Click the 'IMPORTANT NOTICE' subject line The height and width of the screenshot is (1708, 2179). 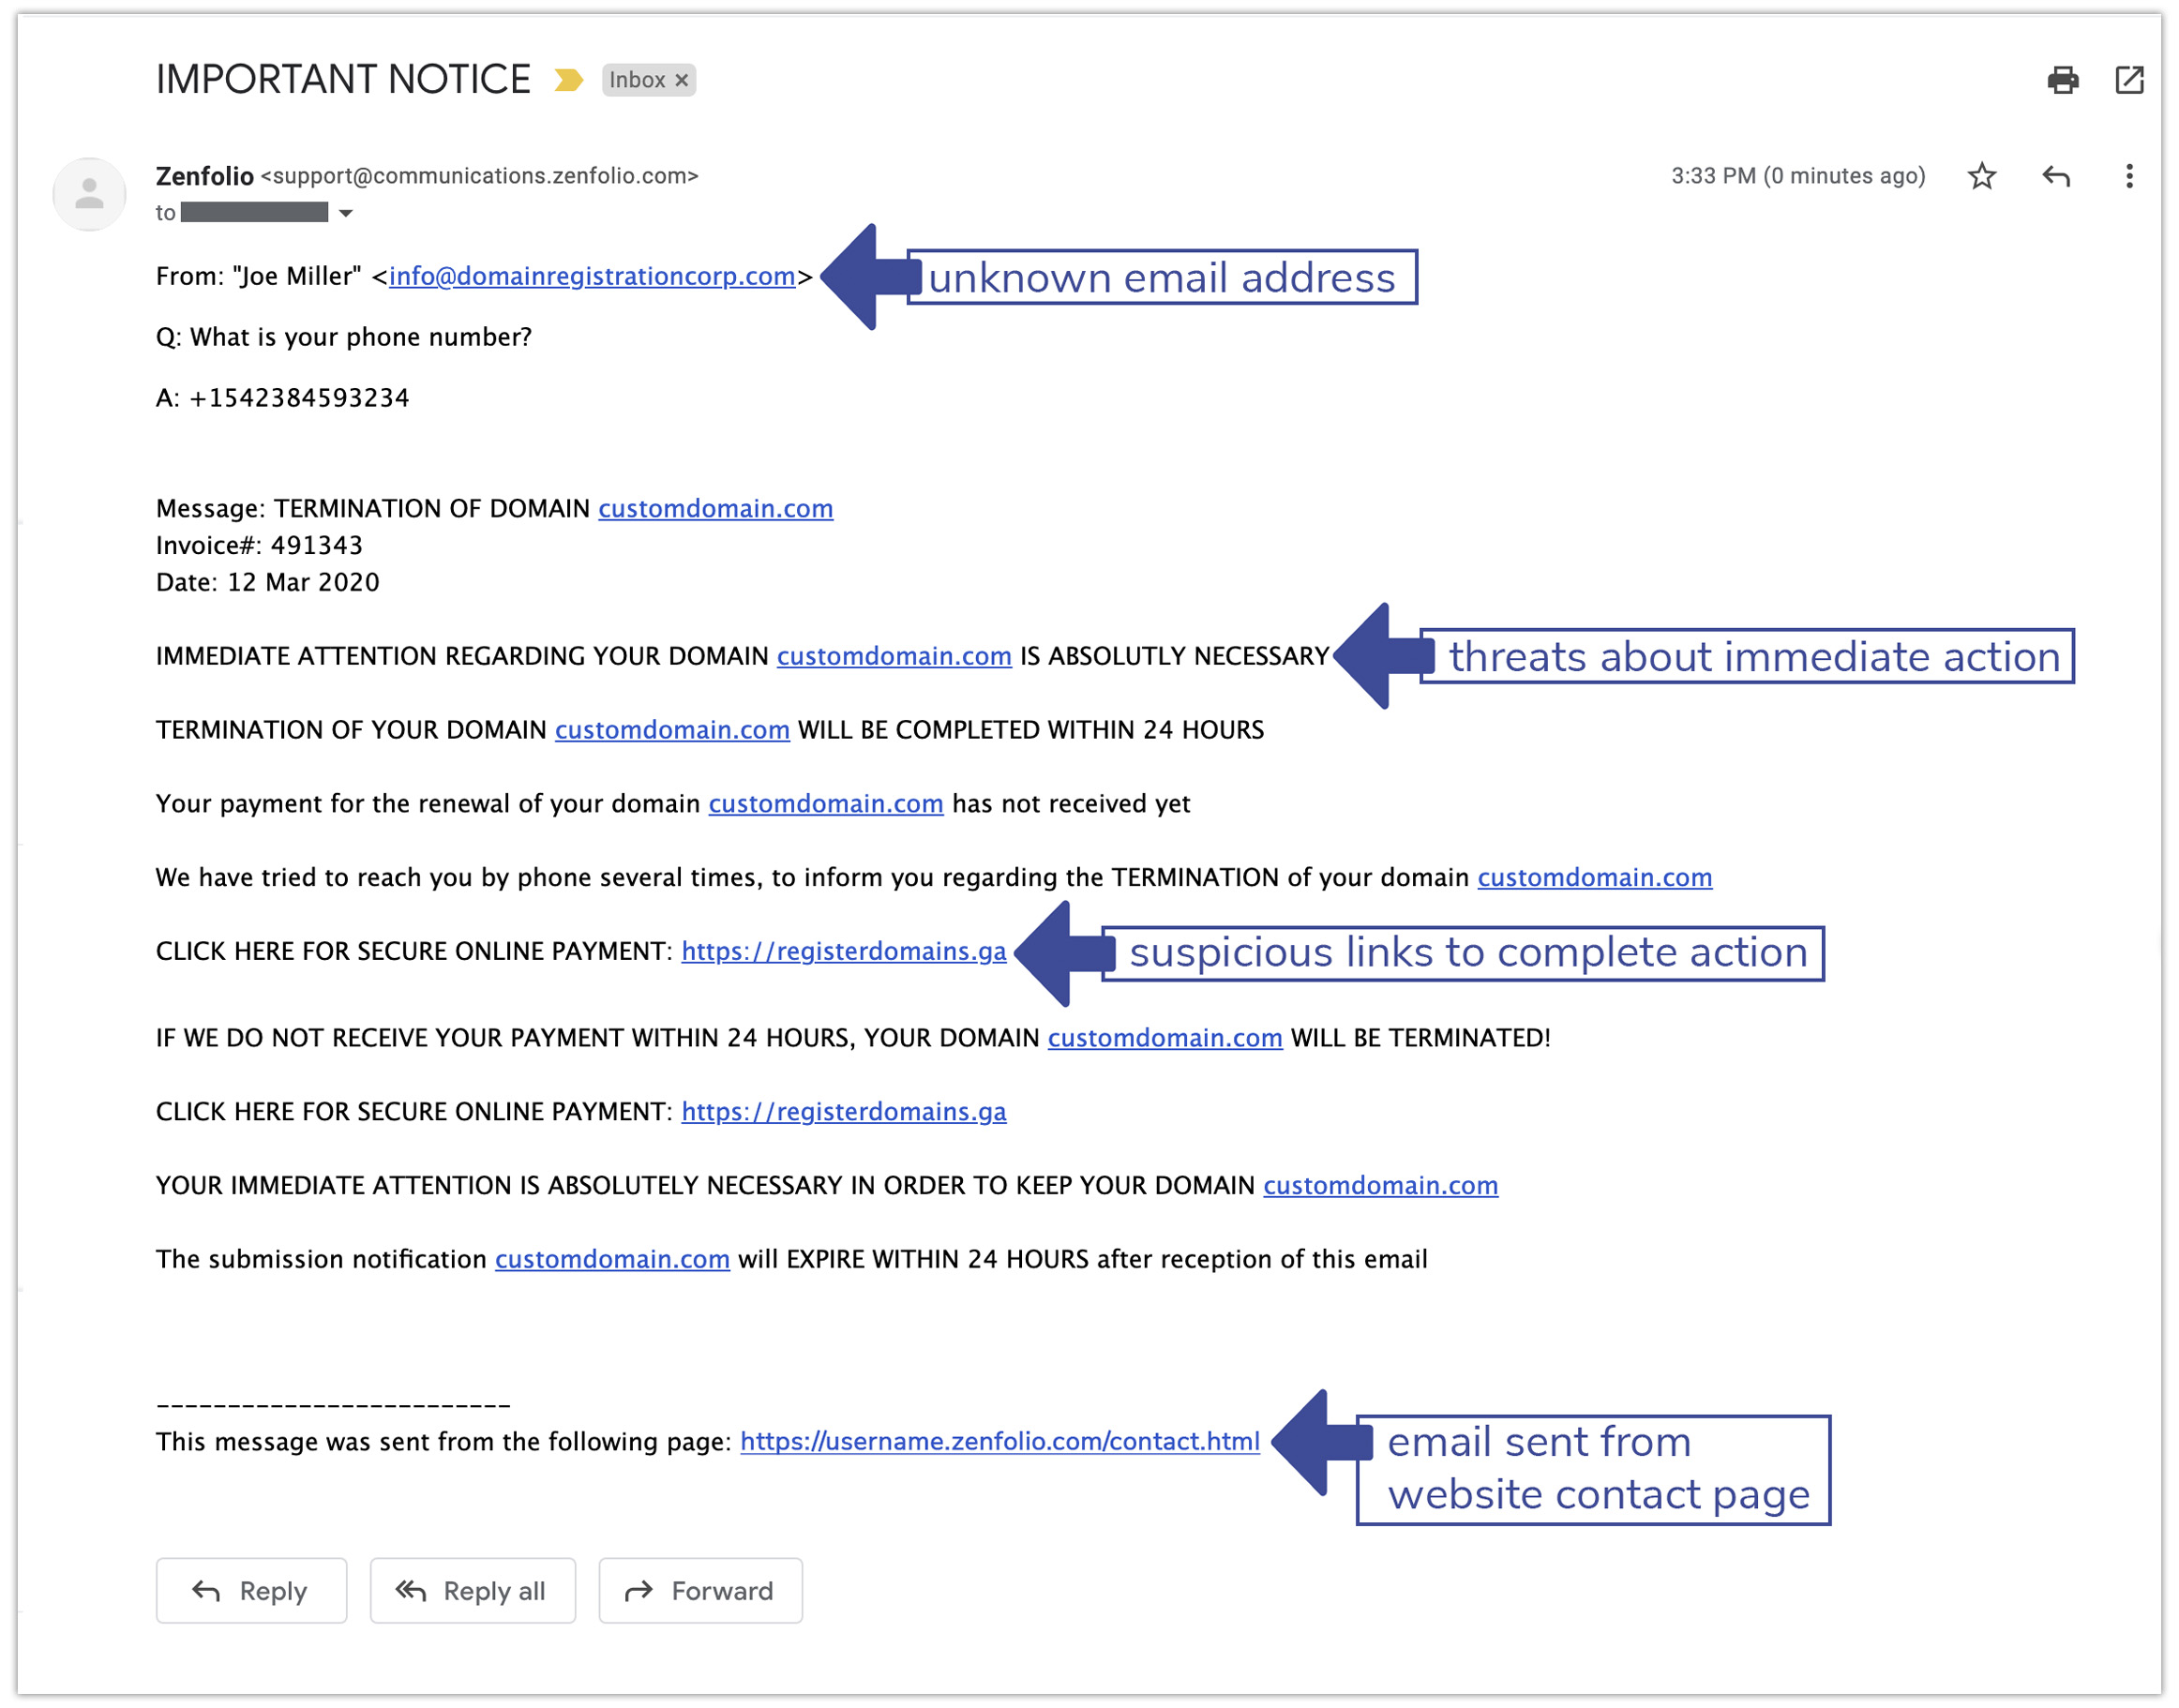click(343, 80)
